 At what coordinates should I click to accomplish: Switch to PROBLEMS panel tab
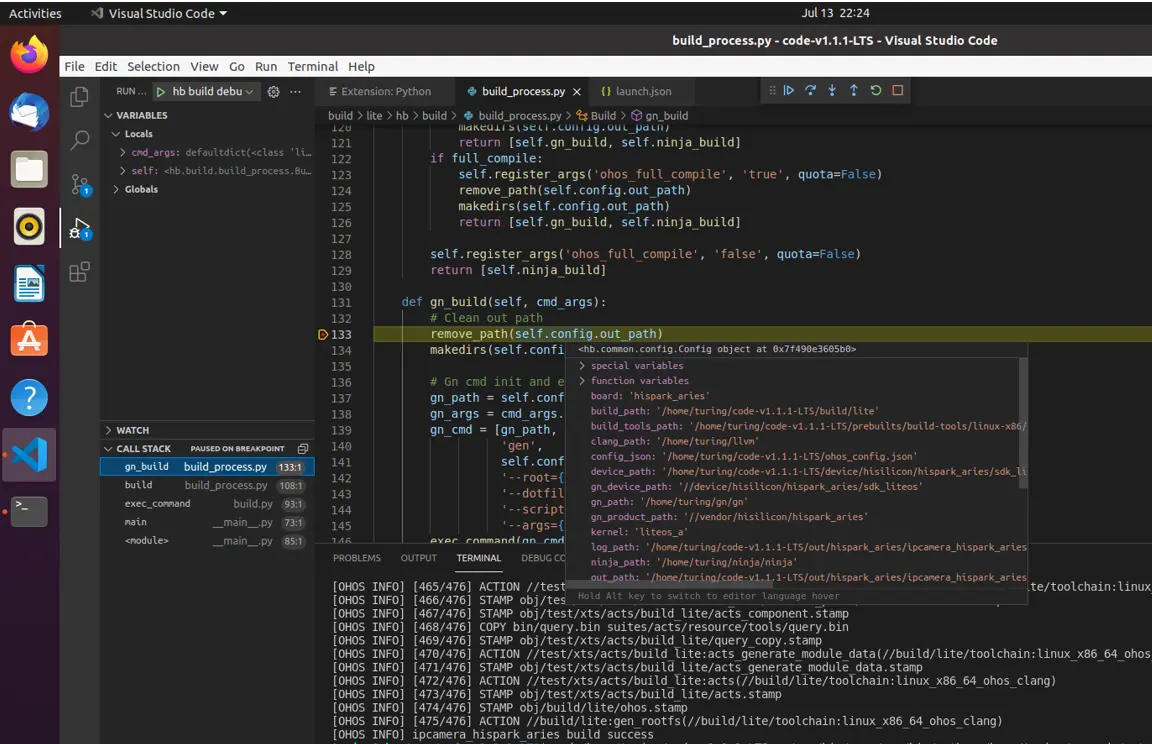(x=357, y=558)
